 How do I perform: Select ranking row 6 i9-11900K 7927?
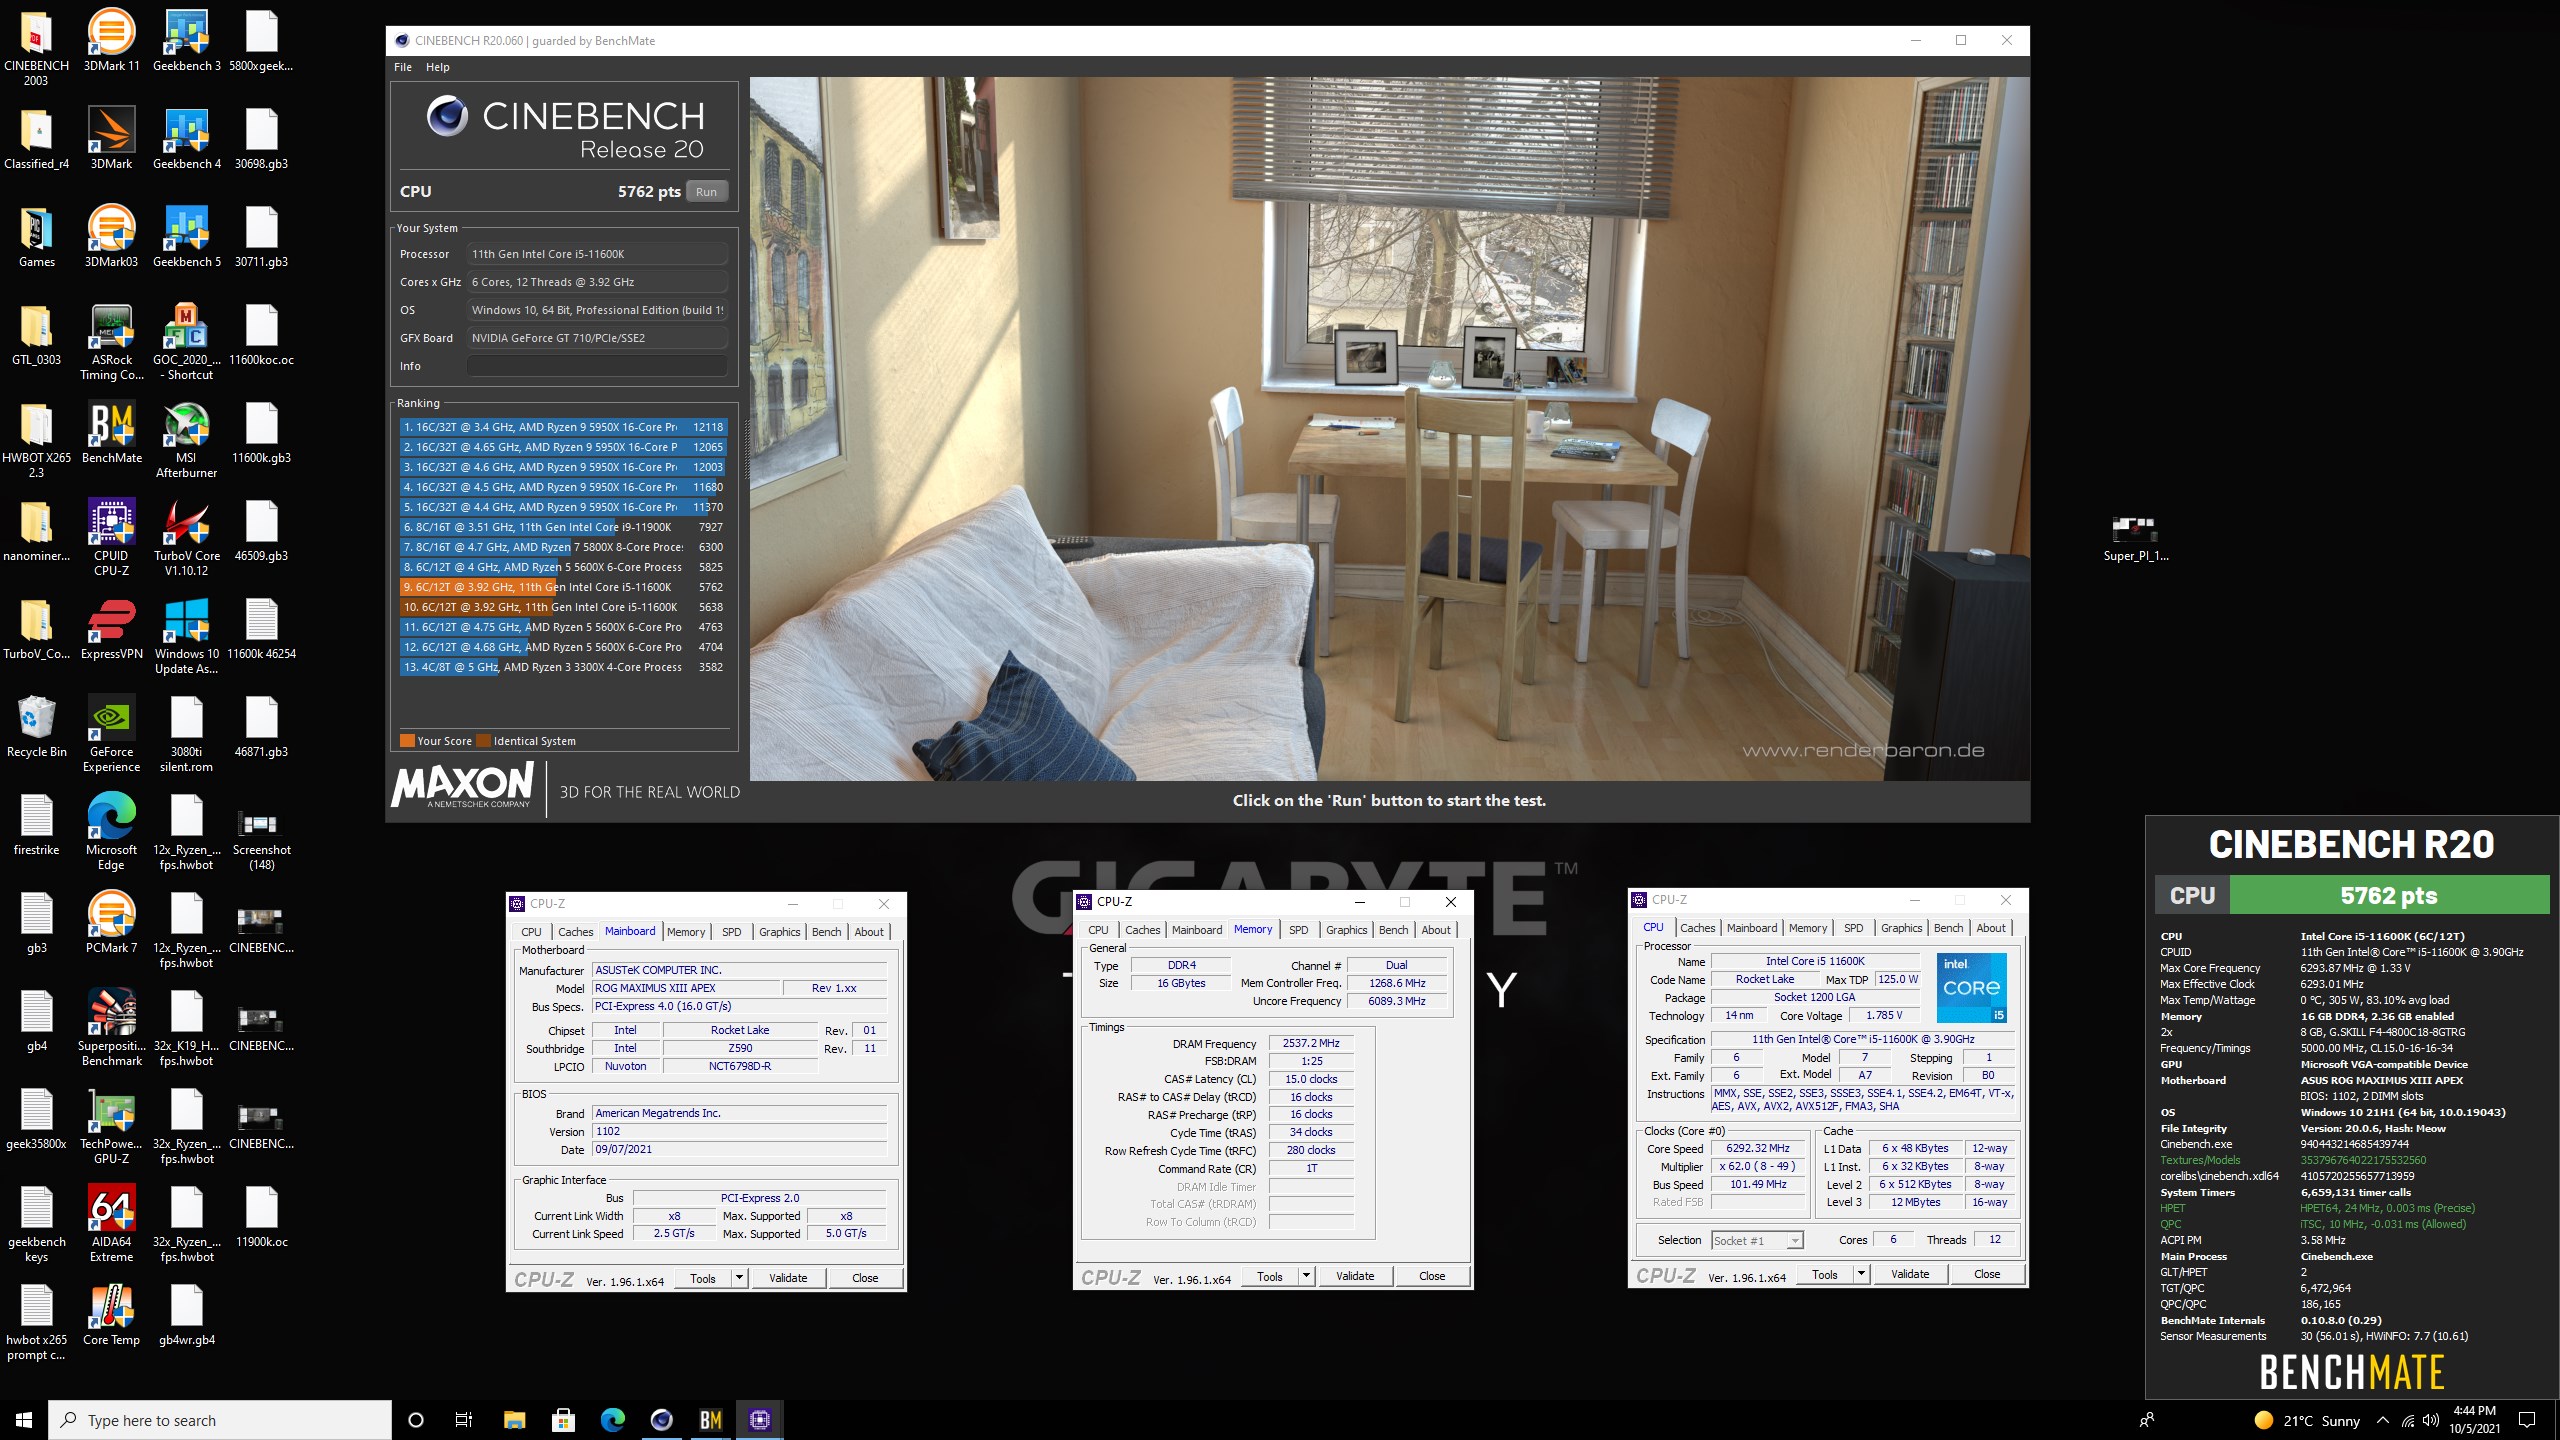[563, 527]
